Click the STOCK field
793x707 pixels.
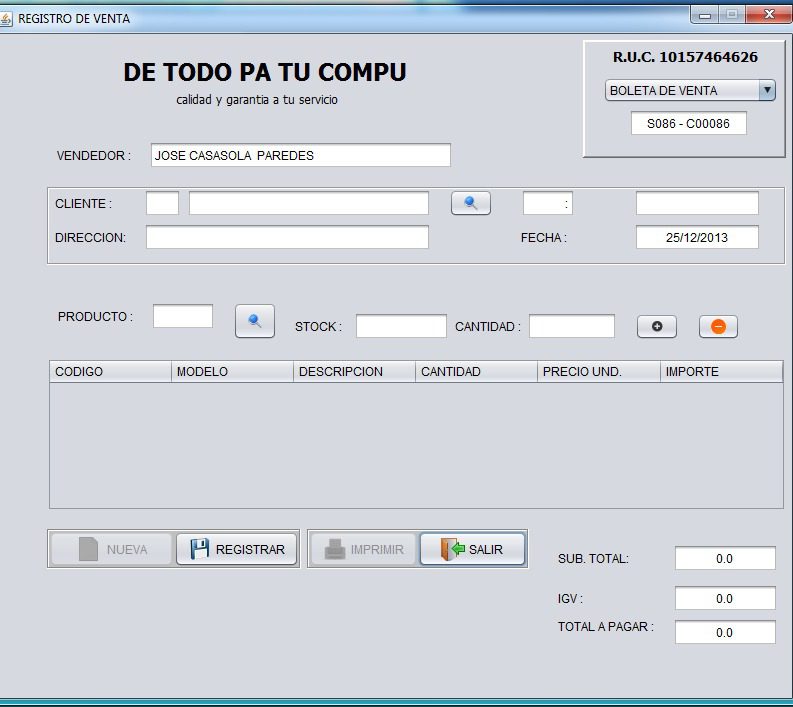coord(401,326)
